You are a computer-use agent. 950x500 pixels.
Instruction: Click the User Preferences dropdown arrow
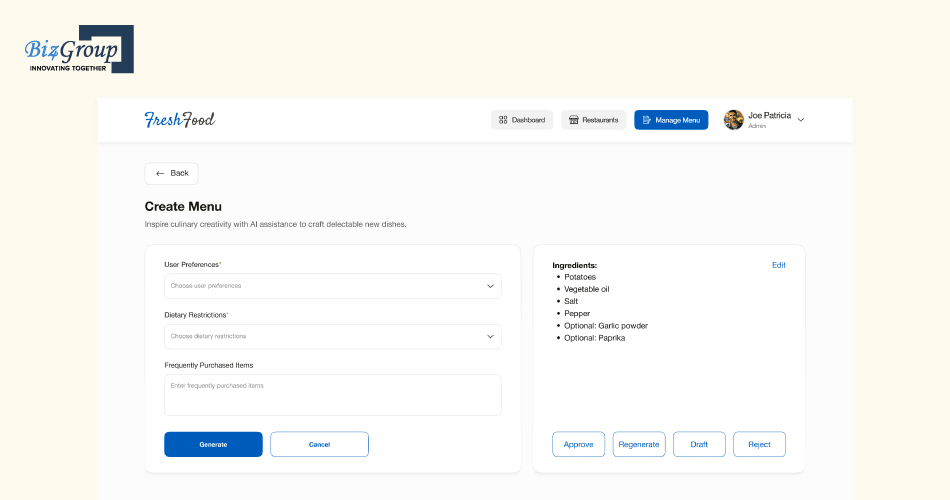(490, 286)
